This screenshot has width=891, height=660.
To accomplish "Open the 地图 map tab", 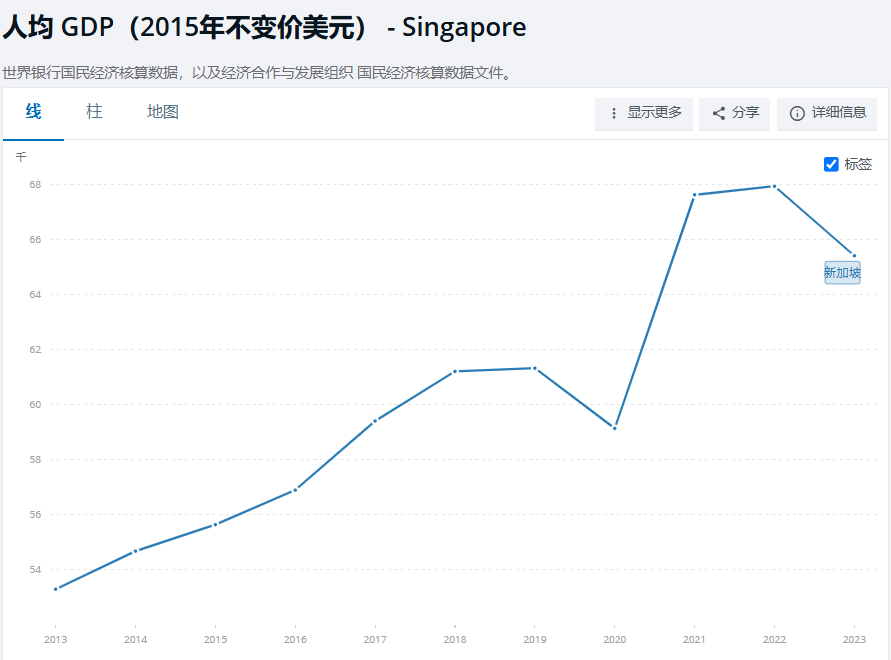I will click(x=163, y=111).
